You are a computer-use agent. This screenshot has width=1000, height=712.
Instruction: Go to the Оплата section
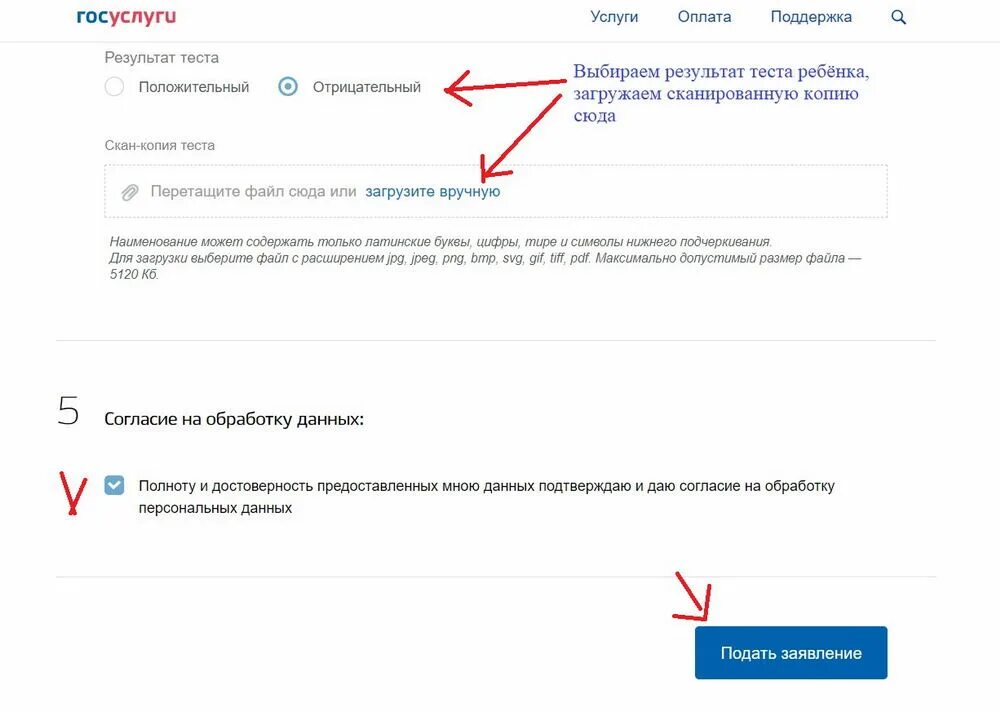coord(704,17)
